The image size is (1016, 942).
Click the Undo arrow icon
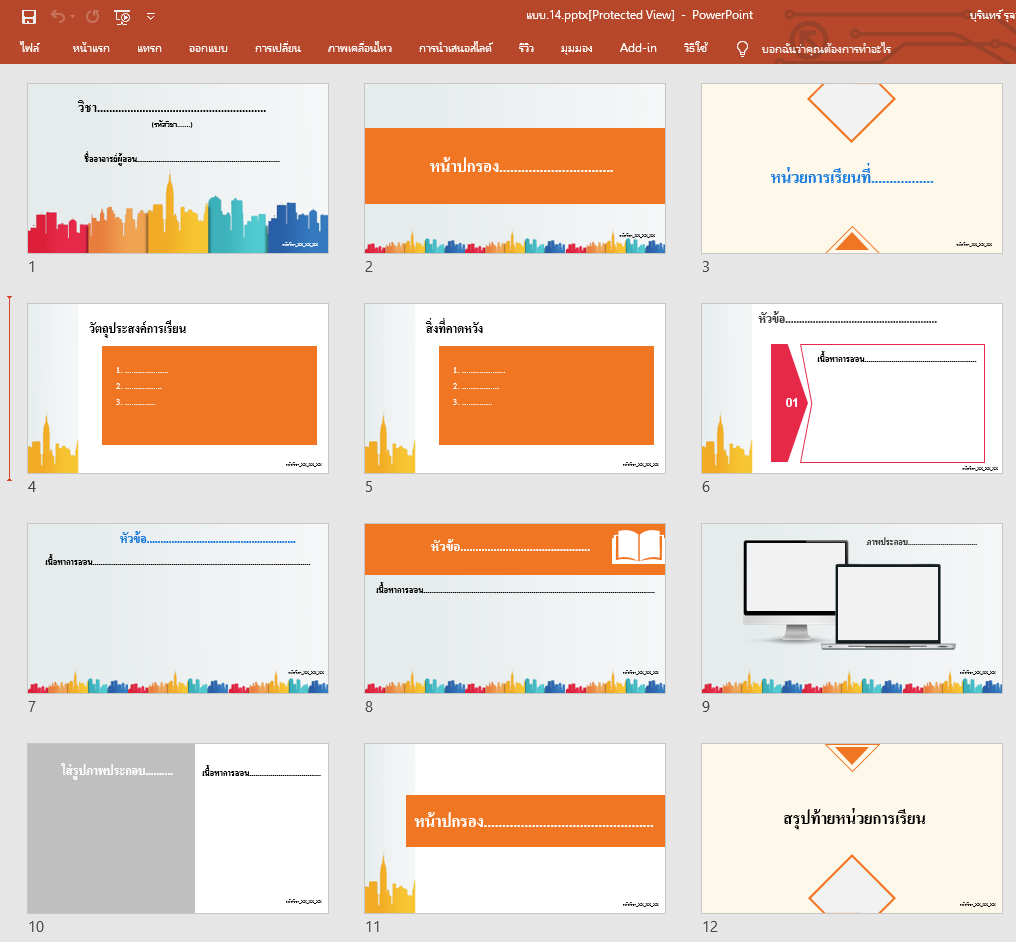coord(57,16)
